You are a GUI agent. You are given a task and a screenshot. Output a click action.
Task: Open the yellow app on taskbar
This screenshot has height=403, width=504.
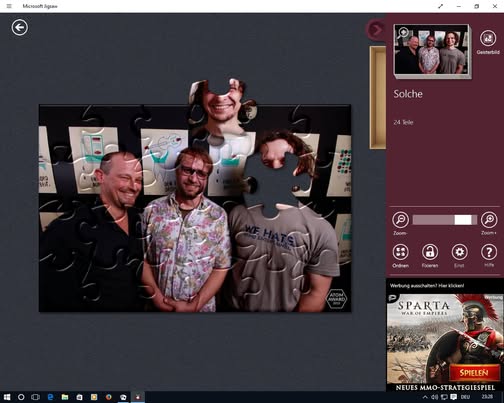[94, 397]
